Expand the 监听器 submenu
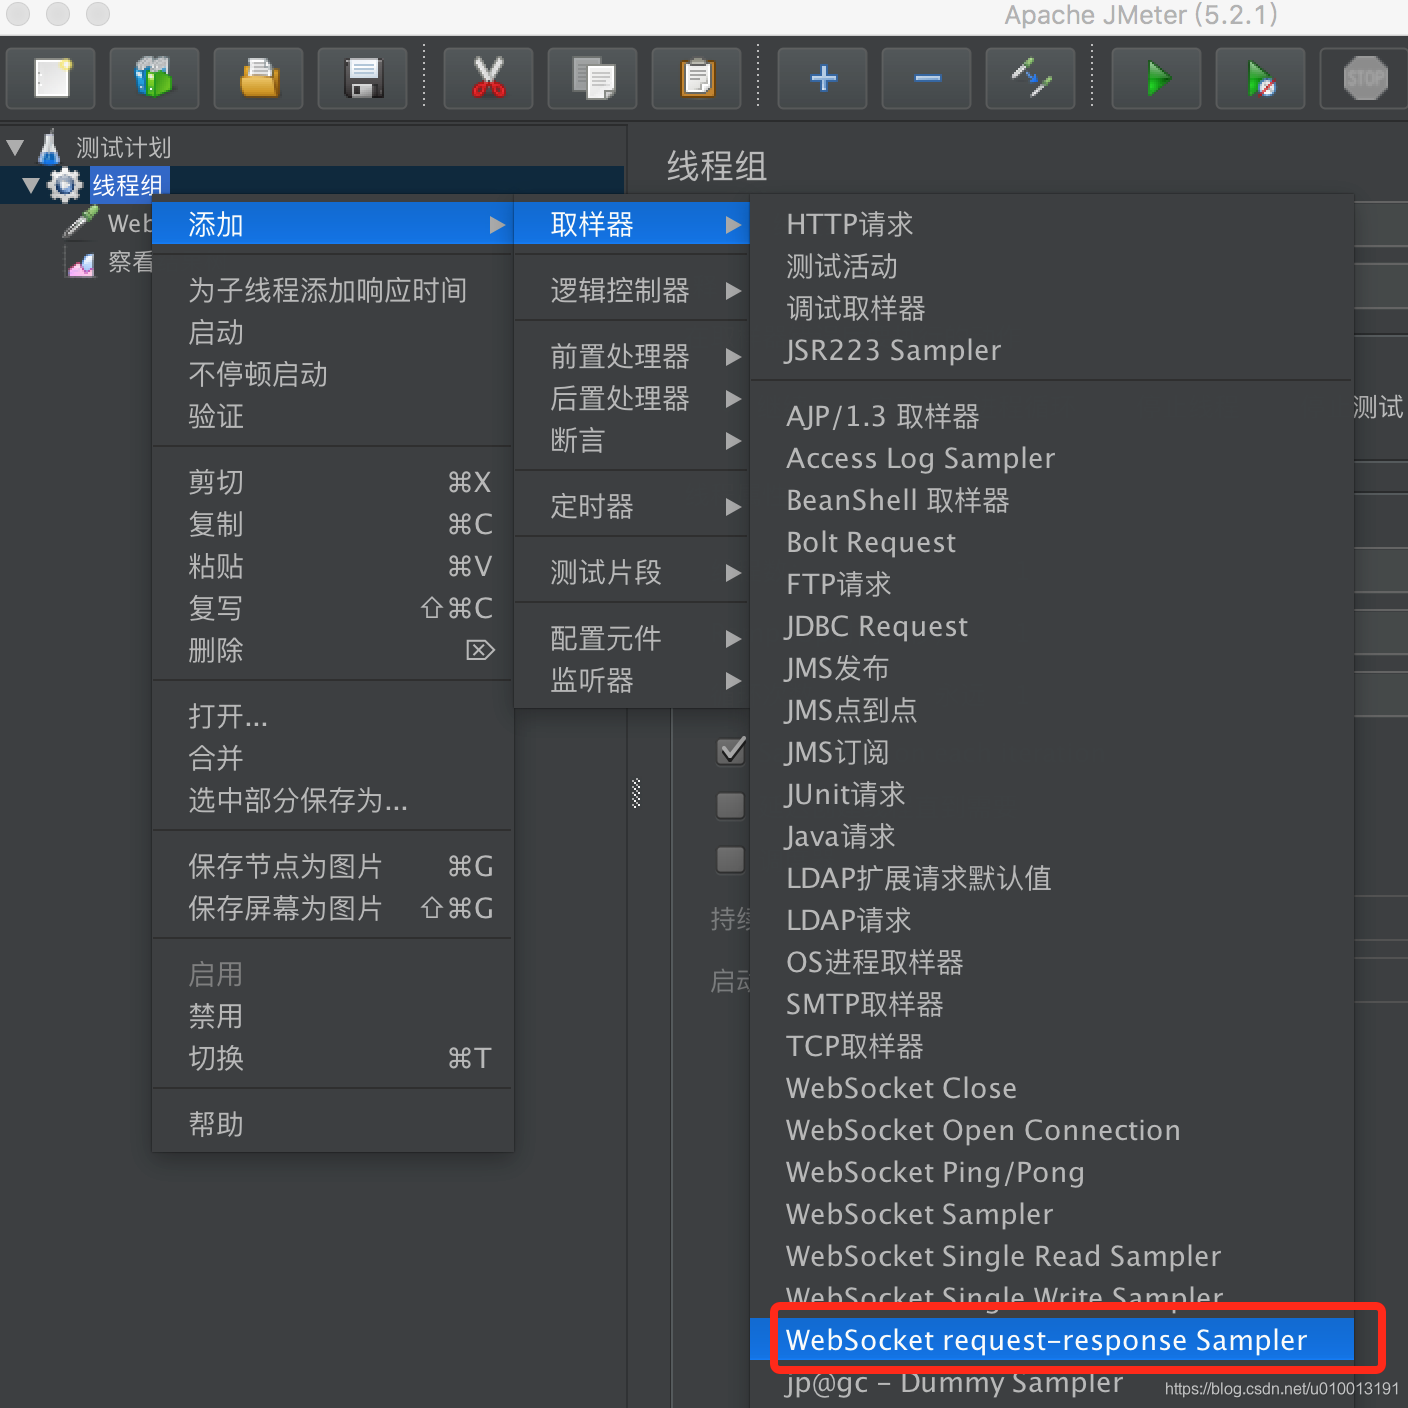This screenshot has width=1408, height=1408. tap(631, 681)
